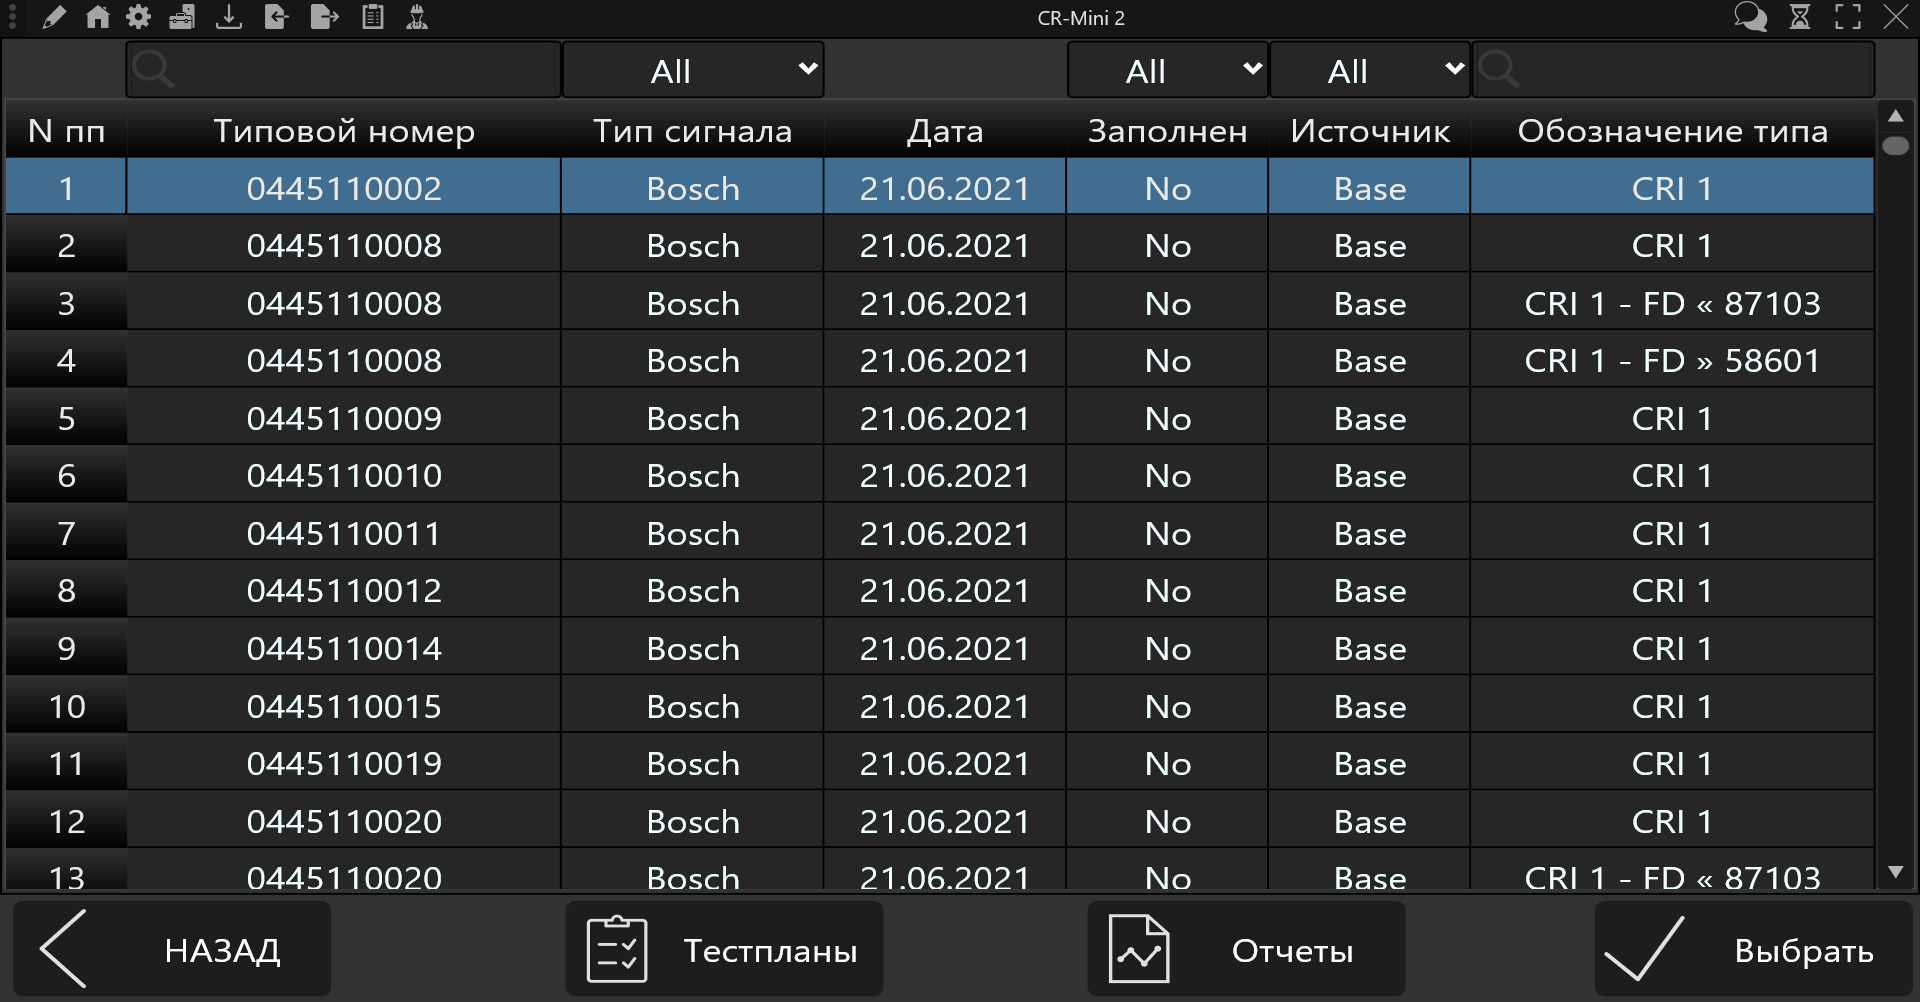The image size is (1920, 1002).
Task: Select number 0445110019
Action: coord(343,764)
